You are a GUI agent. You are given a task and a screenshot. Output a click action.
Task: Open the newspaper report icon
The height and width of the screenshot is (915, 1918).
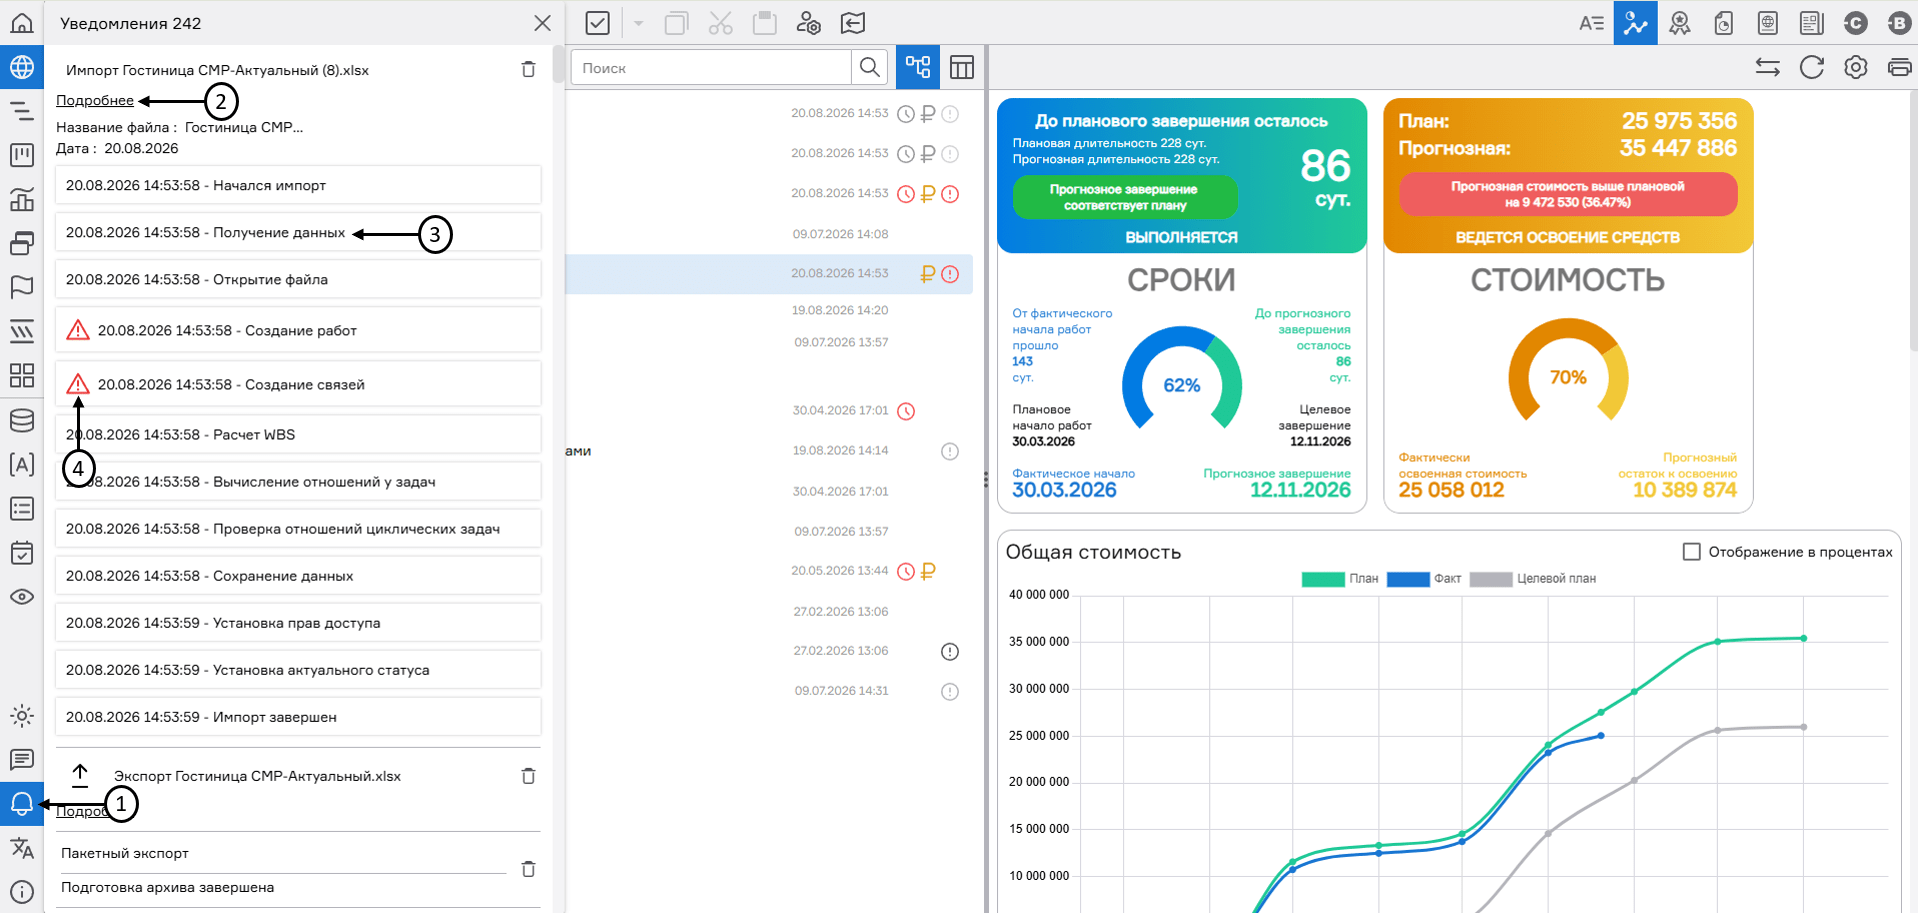(1812, 23)
